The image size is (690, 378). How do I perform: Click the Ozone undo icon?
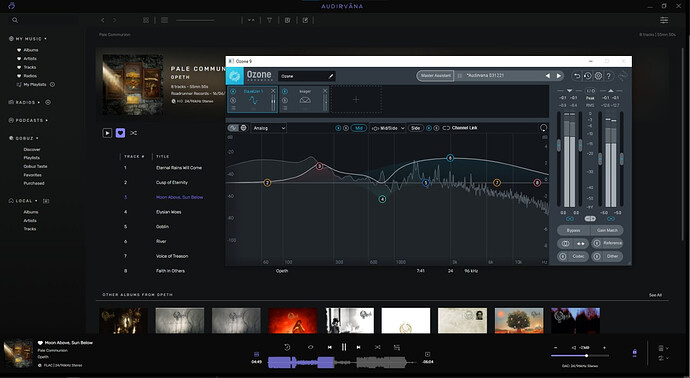pos(576,76)
